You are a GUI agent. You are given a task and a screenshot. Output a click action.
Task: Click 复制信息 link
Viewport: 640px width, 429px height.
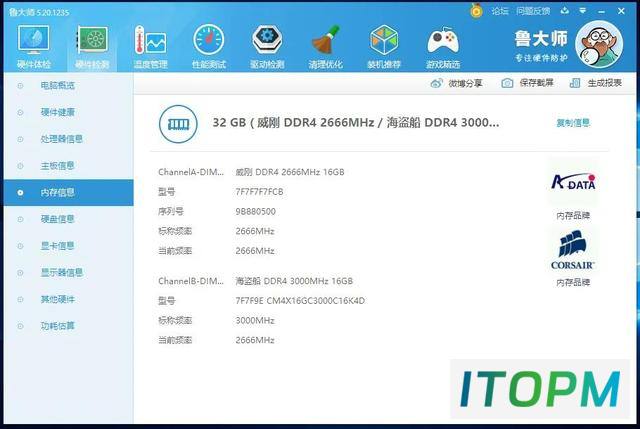(573, 123)
